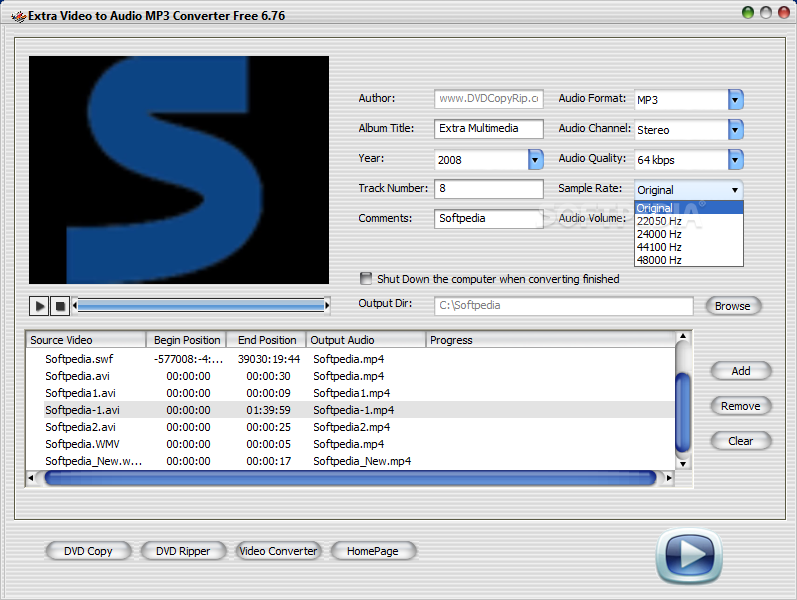Viewport: 797px width, 600px height.
Task: Click the Author input field
Action: (x=488, y=99)
